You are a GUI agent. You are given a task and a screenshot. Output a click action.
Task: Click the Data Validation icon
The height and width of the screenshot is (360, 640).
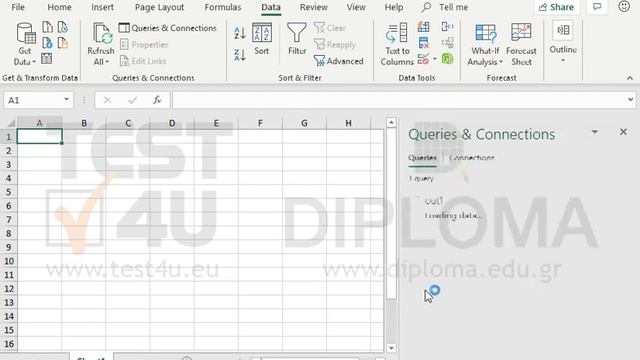pos(423,59)
